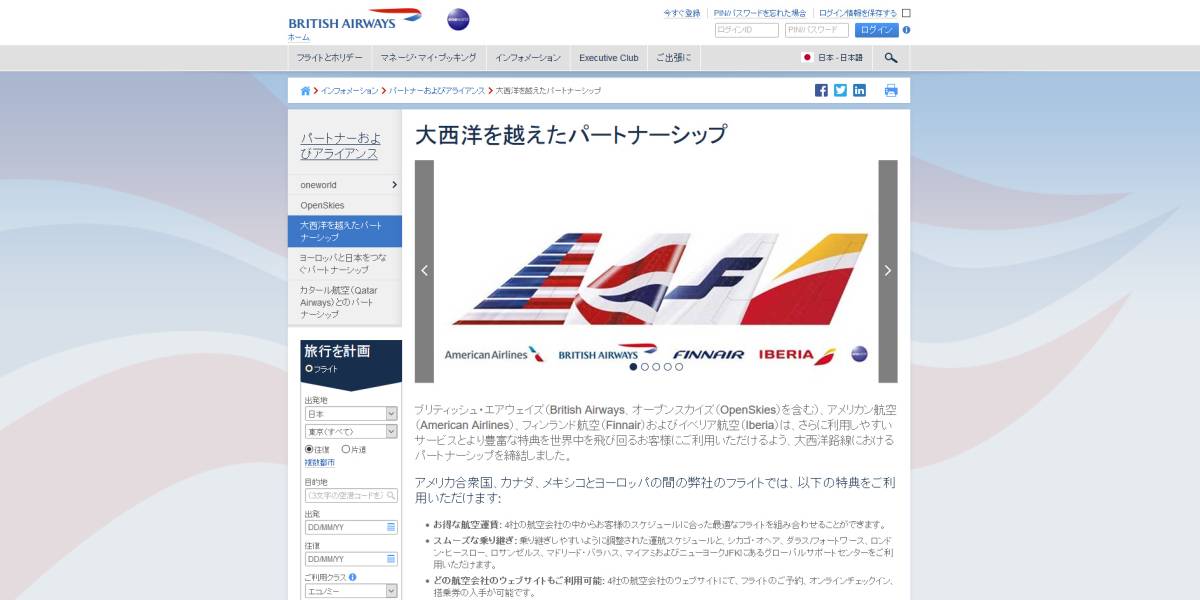
Task: Select the last carousel dot
Action: 679,367
